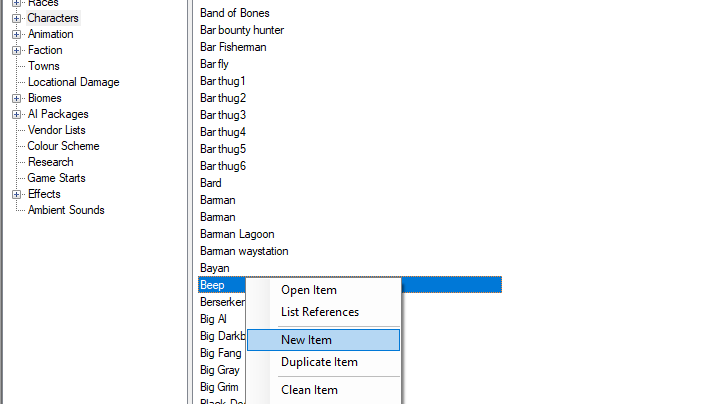Select Band of Bones list entry
705x404 pixels.
[x=234, y=13]
